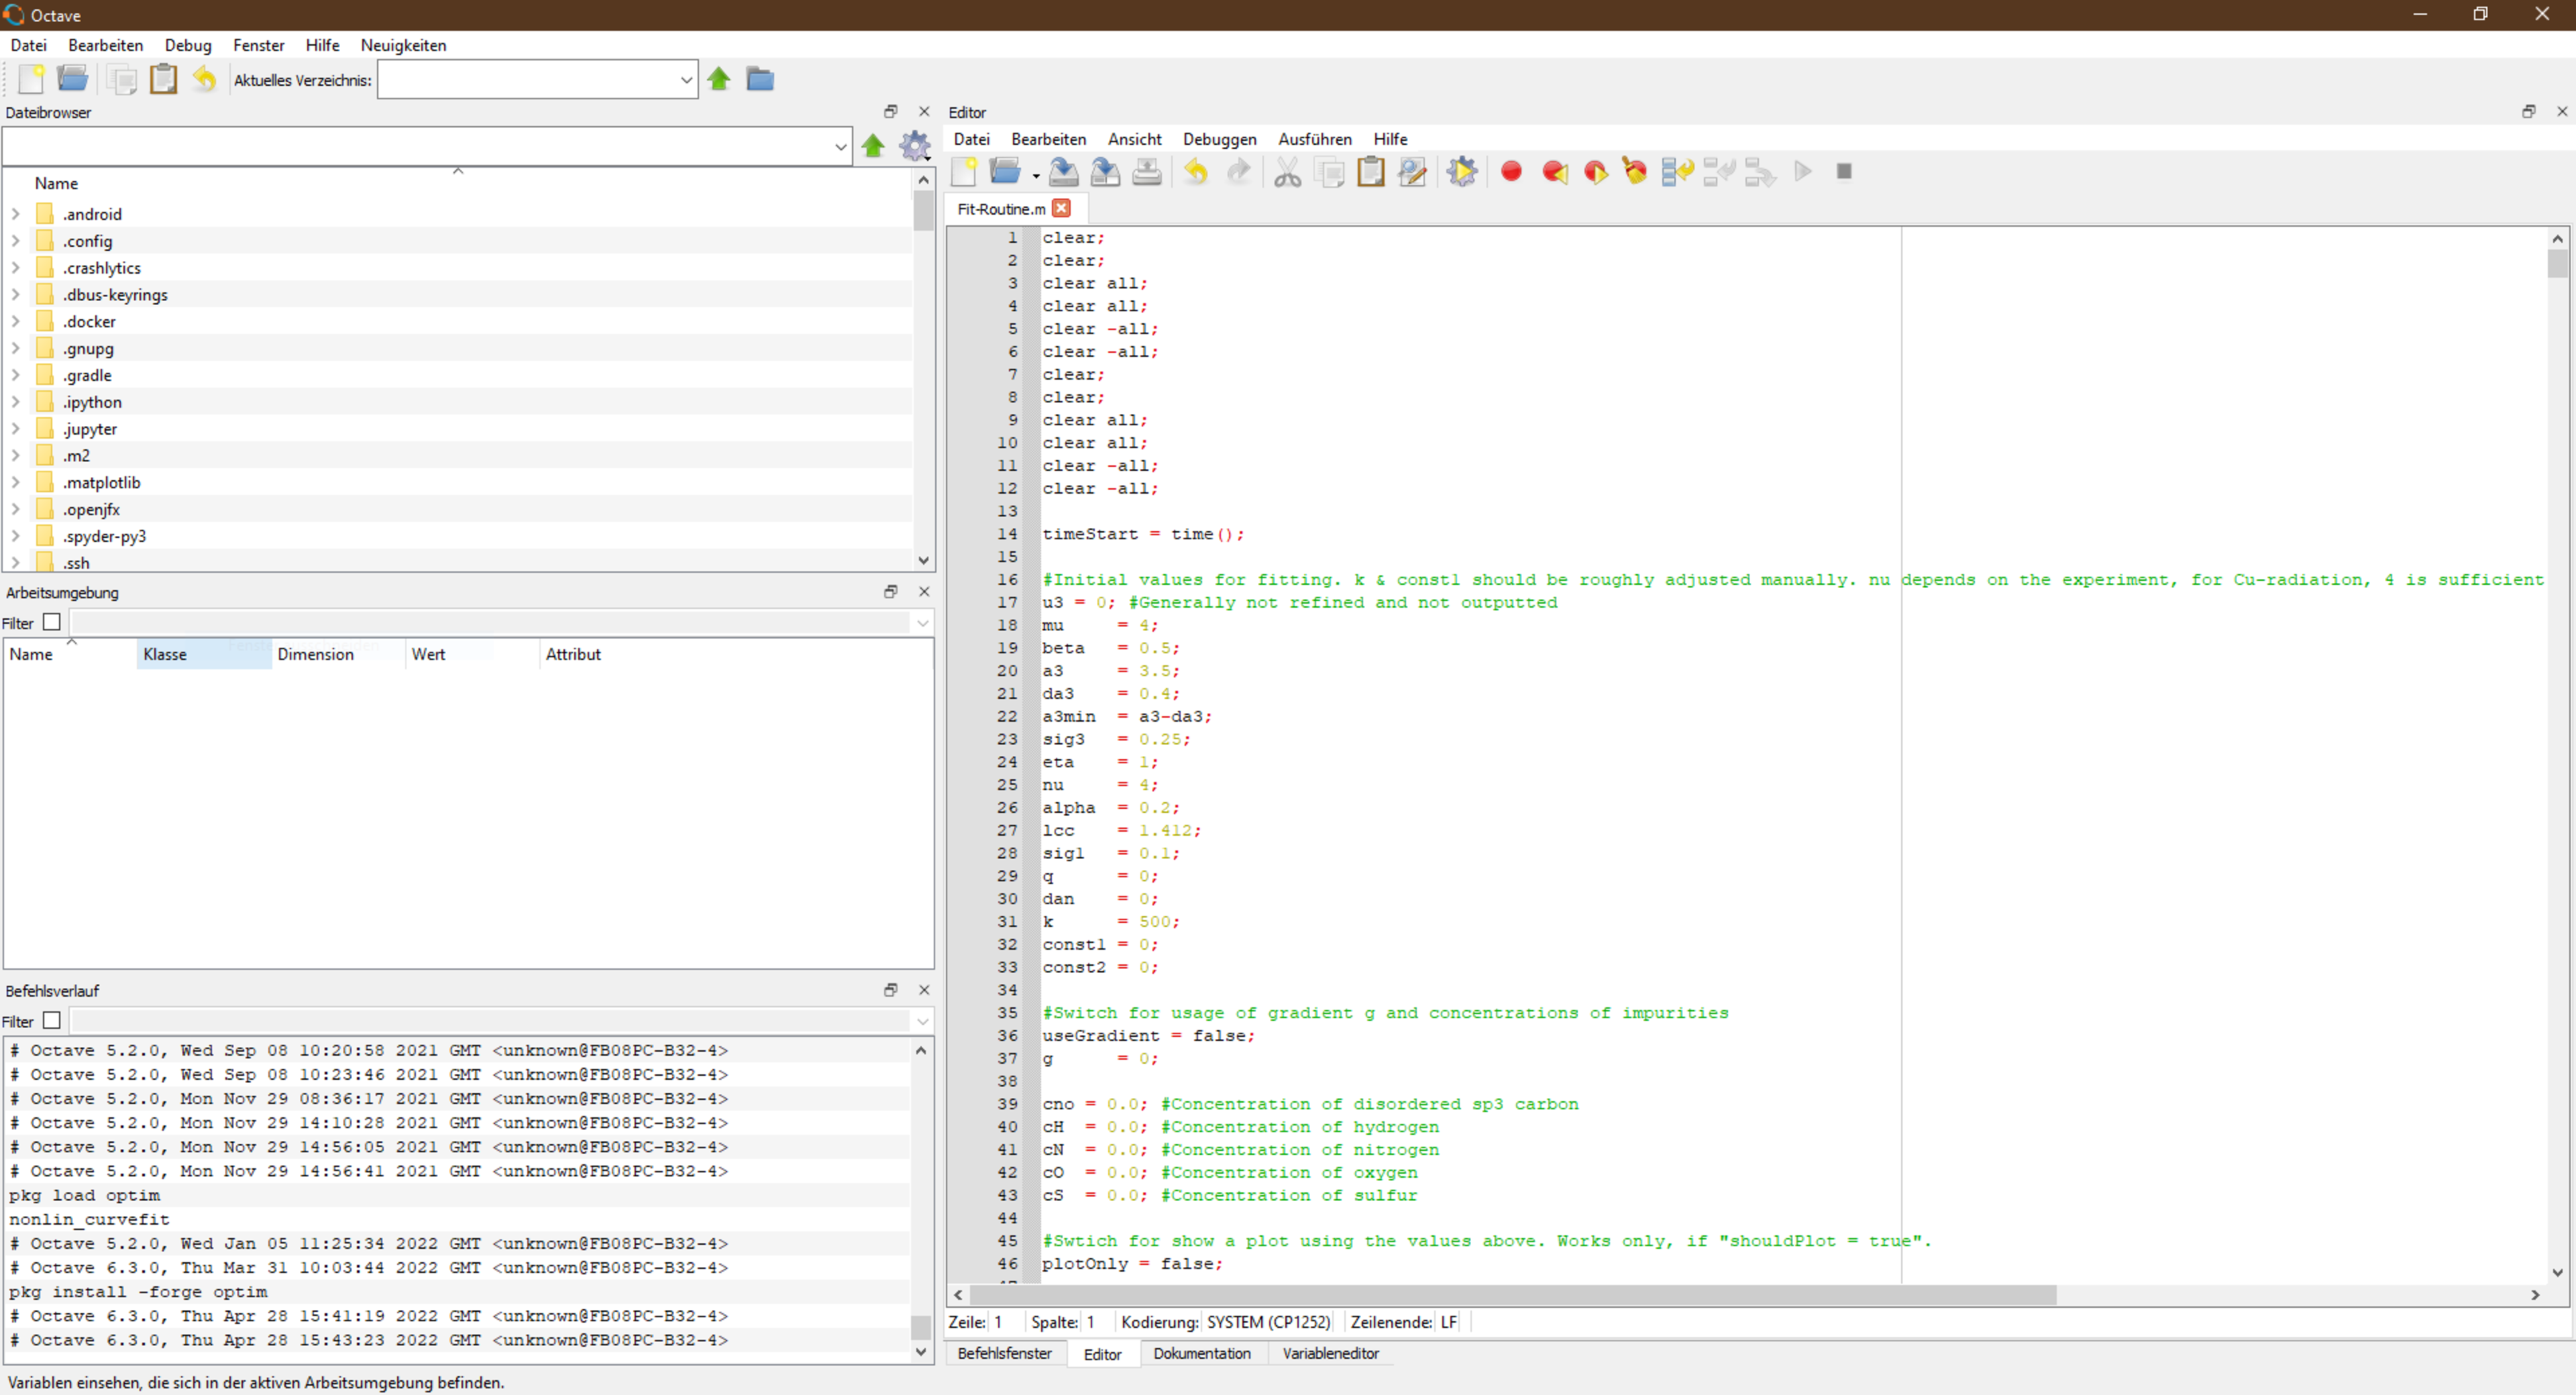Screen dimensions: 2576x1395
Task: Open an existing file from the main toolbar
Action: [x=72, y=79]
